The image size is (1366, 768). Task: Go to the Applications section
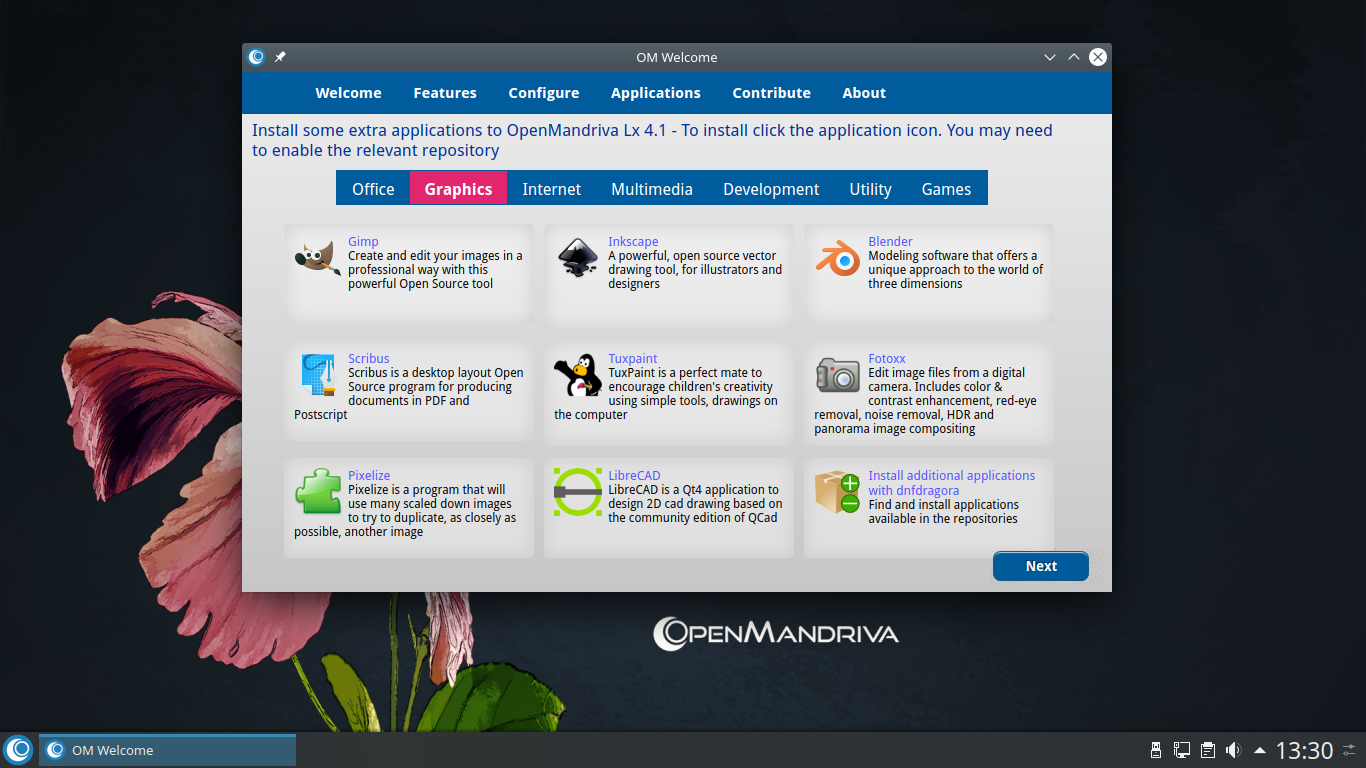click(x=656, y=93)
